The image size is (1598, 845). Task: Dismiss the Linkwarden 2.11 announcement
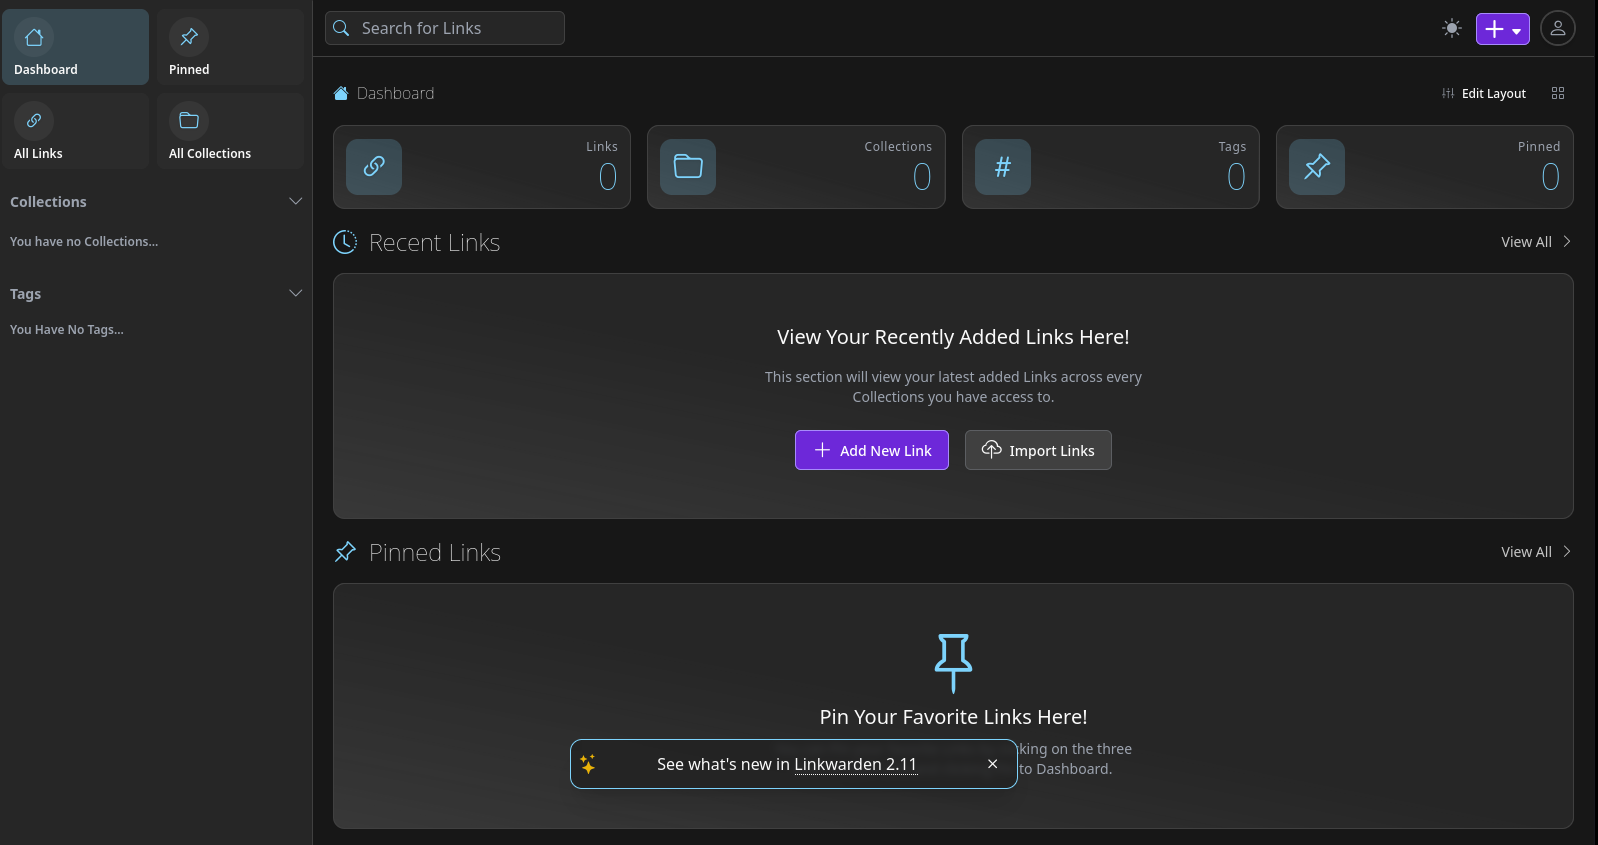(x=992, y=764)
